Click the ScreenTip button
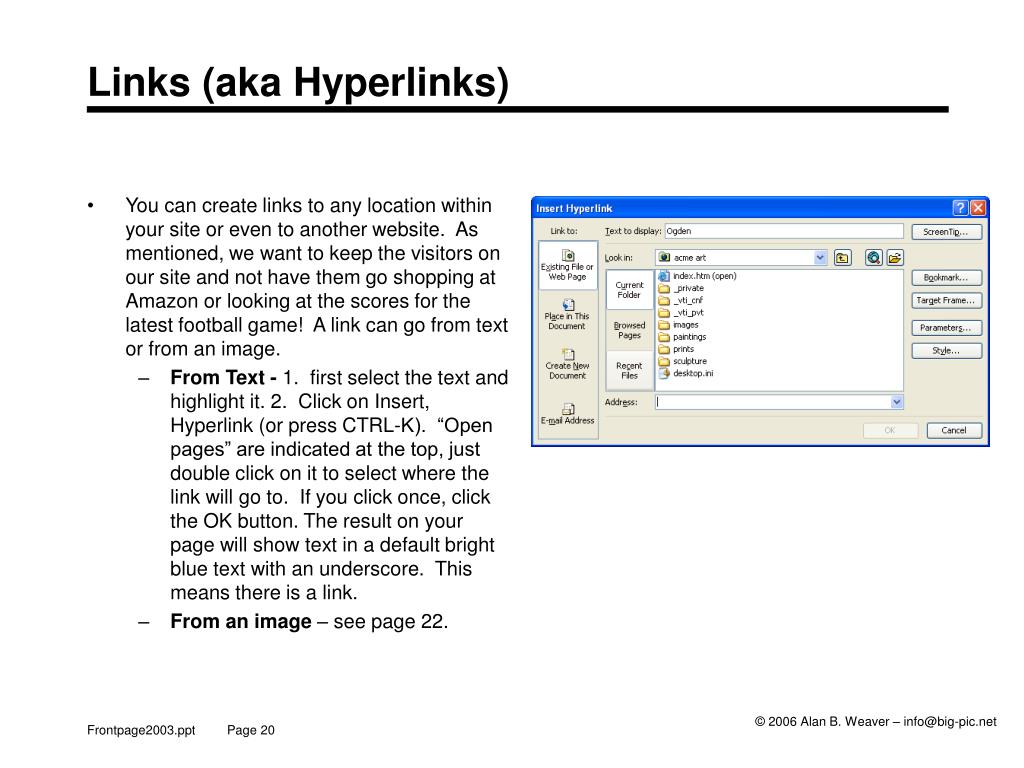Screen dimensions: 1024x768 coord(947,232)
